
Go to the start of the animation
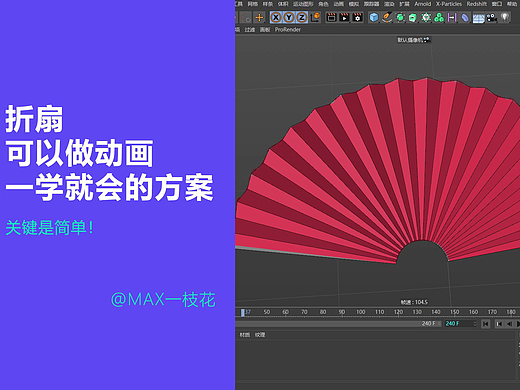tap(485, 324)
